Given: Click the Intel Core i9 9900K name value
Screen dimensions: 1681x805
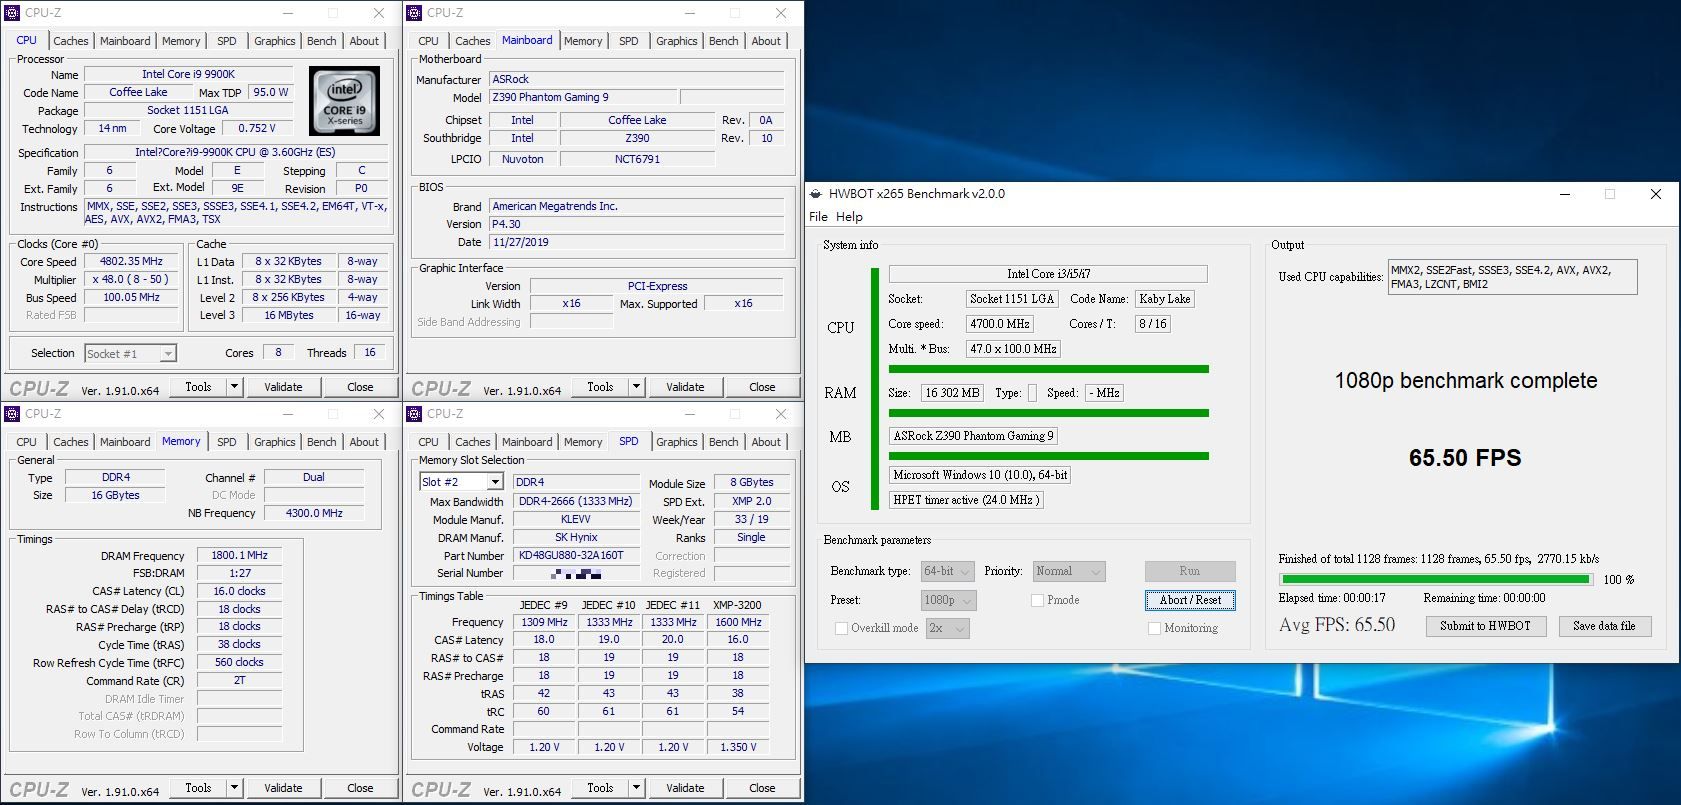Looking at the screenshot, I should (x=188, y=74).
